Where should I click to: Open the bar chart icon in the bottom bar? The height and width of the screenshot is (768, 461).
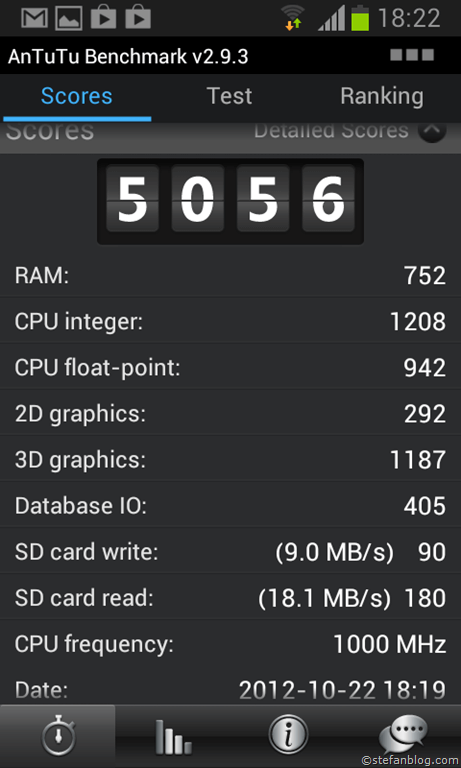(x=173, y=737)
